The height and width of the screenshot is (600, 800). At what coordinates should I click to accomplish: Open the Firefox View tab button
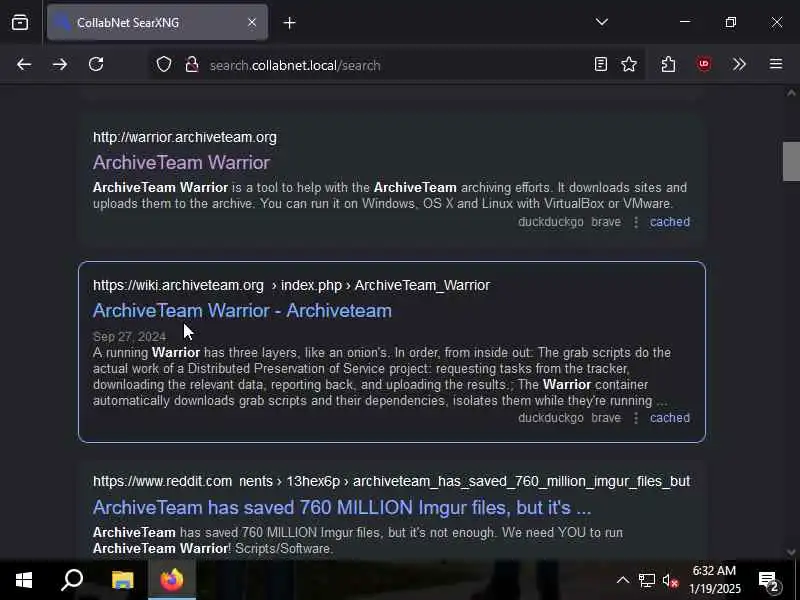tap(20, 22)
